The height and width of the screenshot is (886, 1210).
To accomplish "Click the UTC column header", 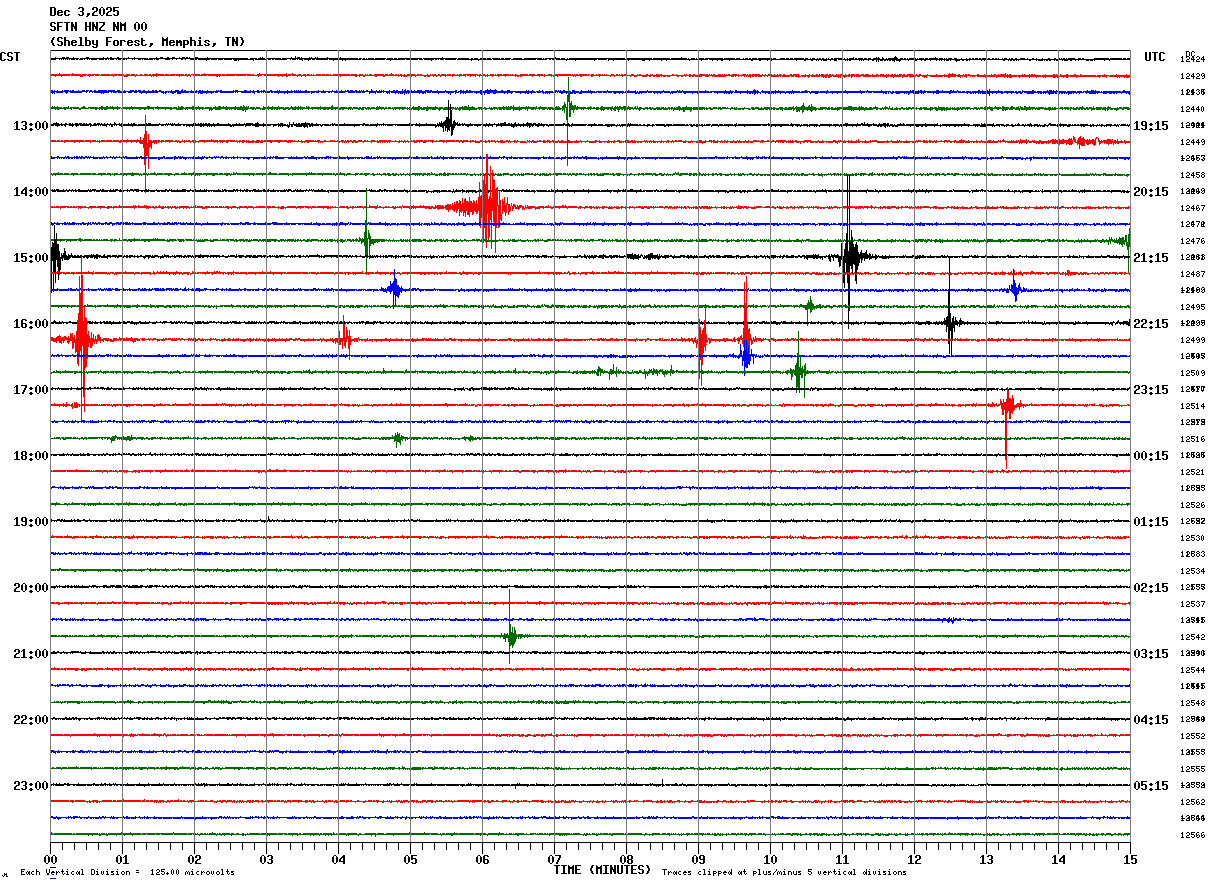I will click(x=1155, y=57).
